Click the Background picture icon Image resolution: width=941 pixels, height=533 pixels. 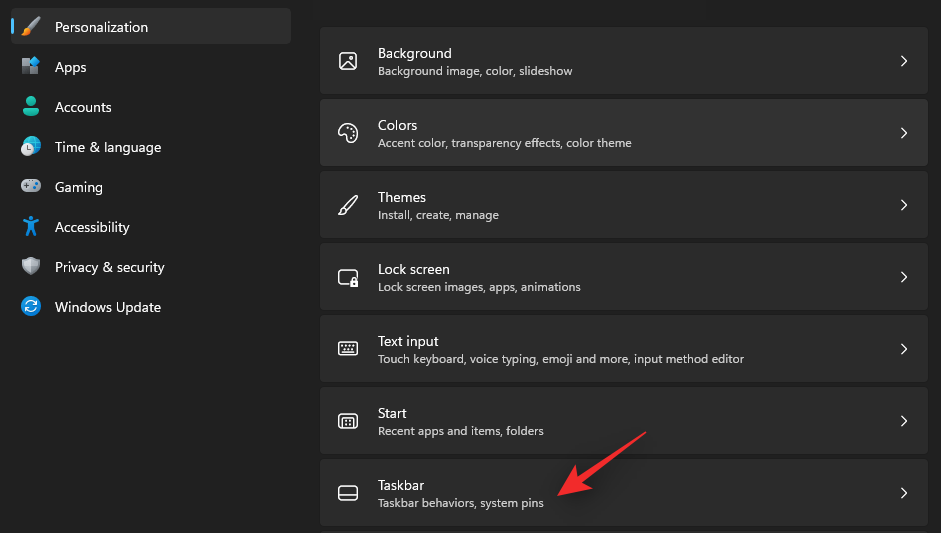click(348, 61)
